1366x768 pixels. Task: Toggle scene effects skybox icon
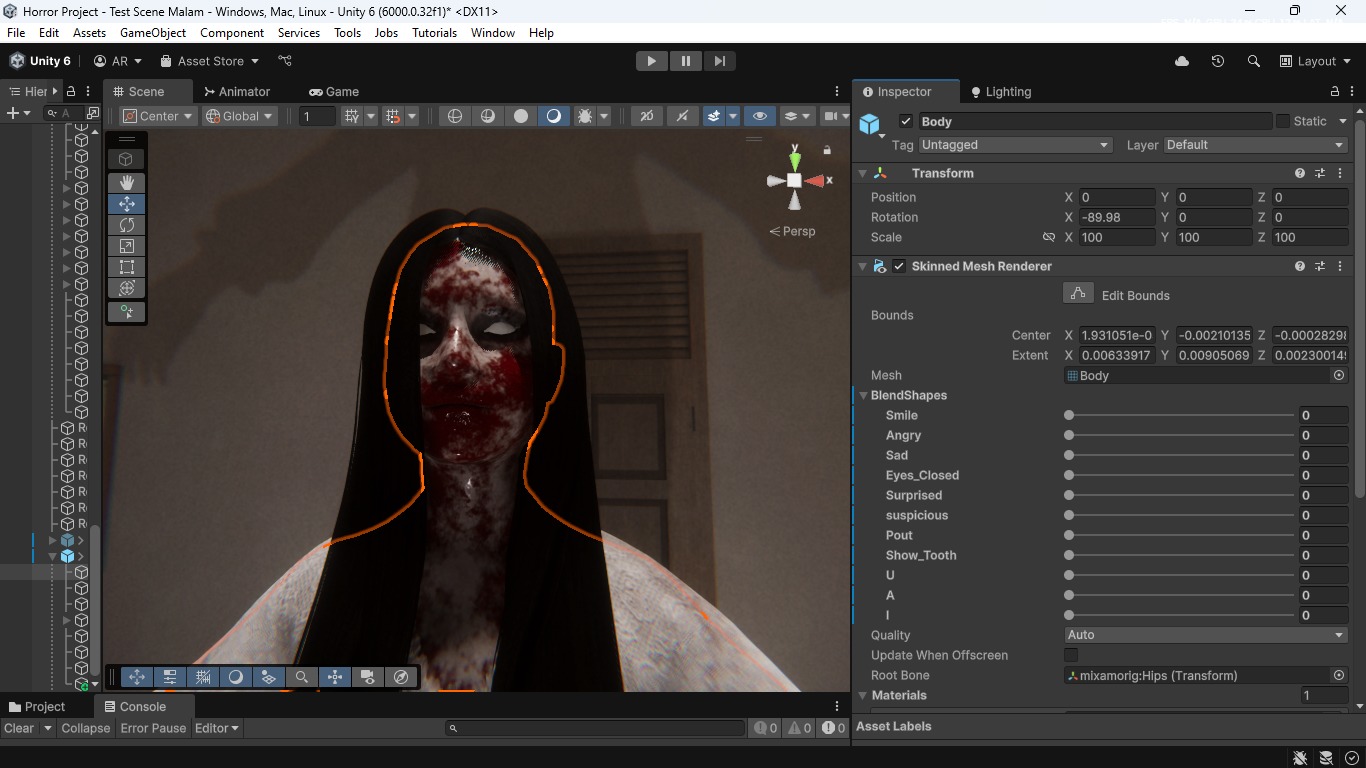coord(714,116)
